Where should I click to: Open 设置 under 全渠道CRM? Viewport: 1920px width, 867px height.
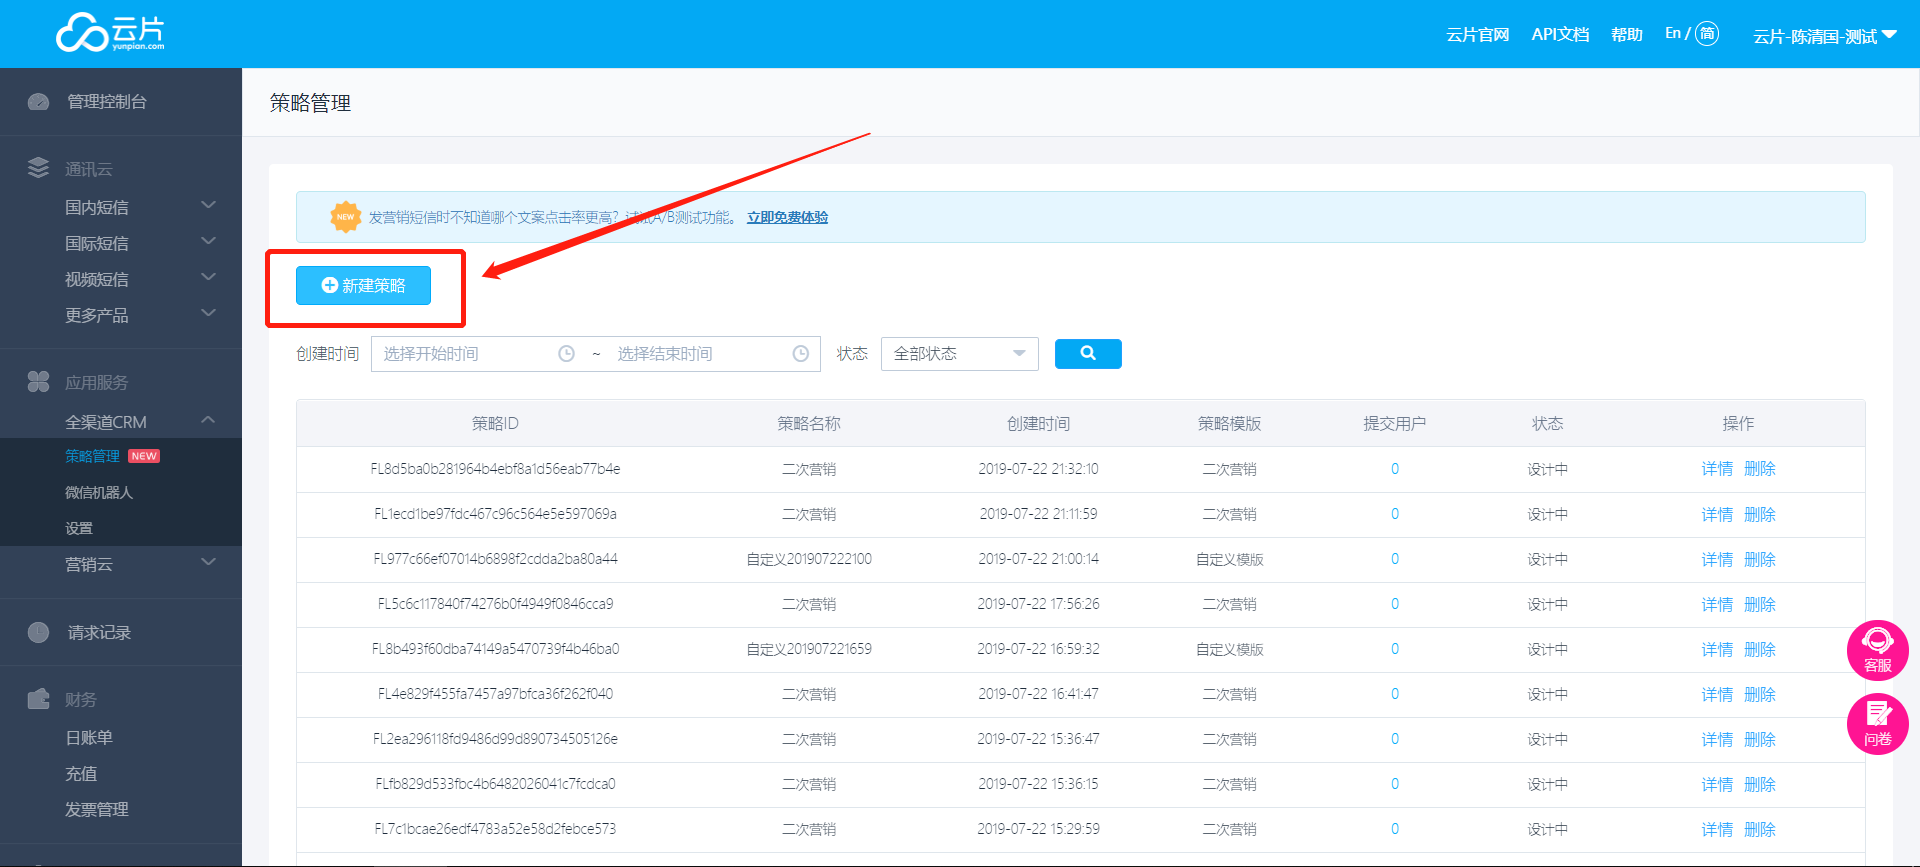point(79,528)
